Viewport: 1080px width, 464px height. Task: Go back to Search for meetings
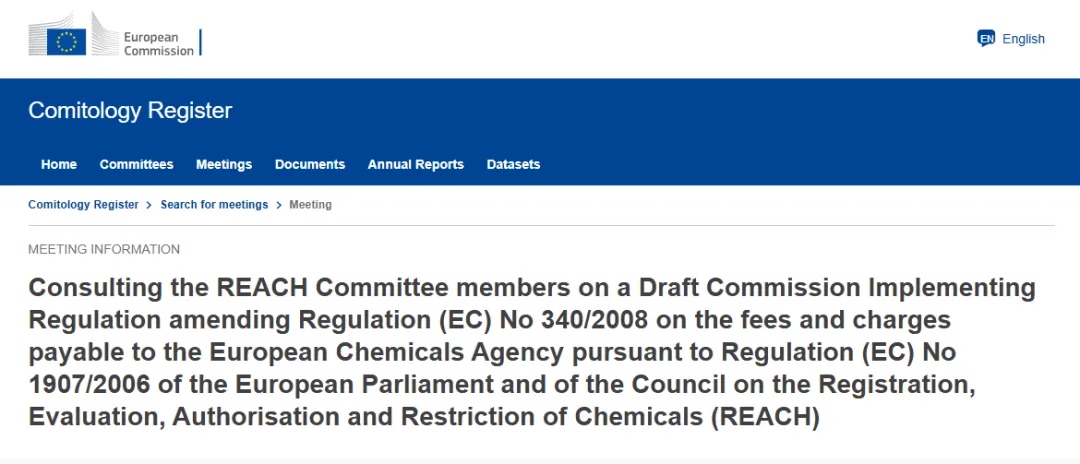(x=214, y=205)
